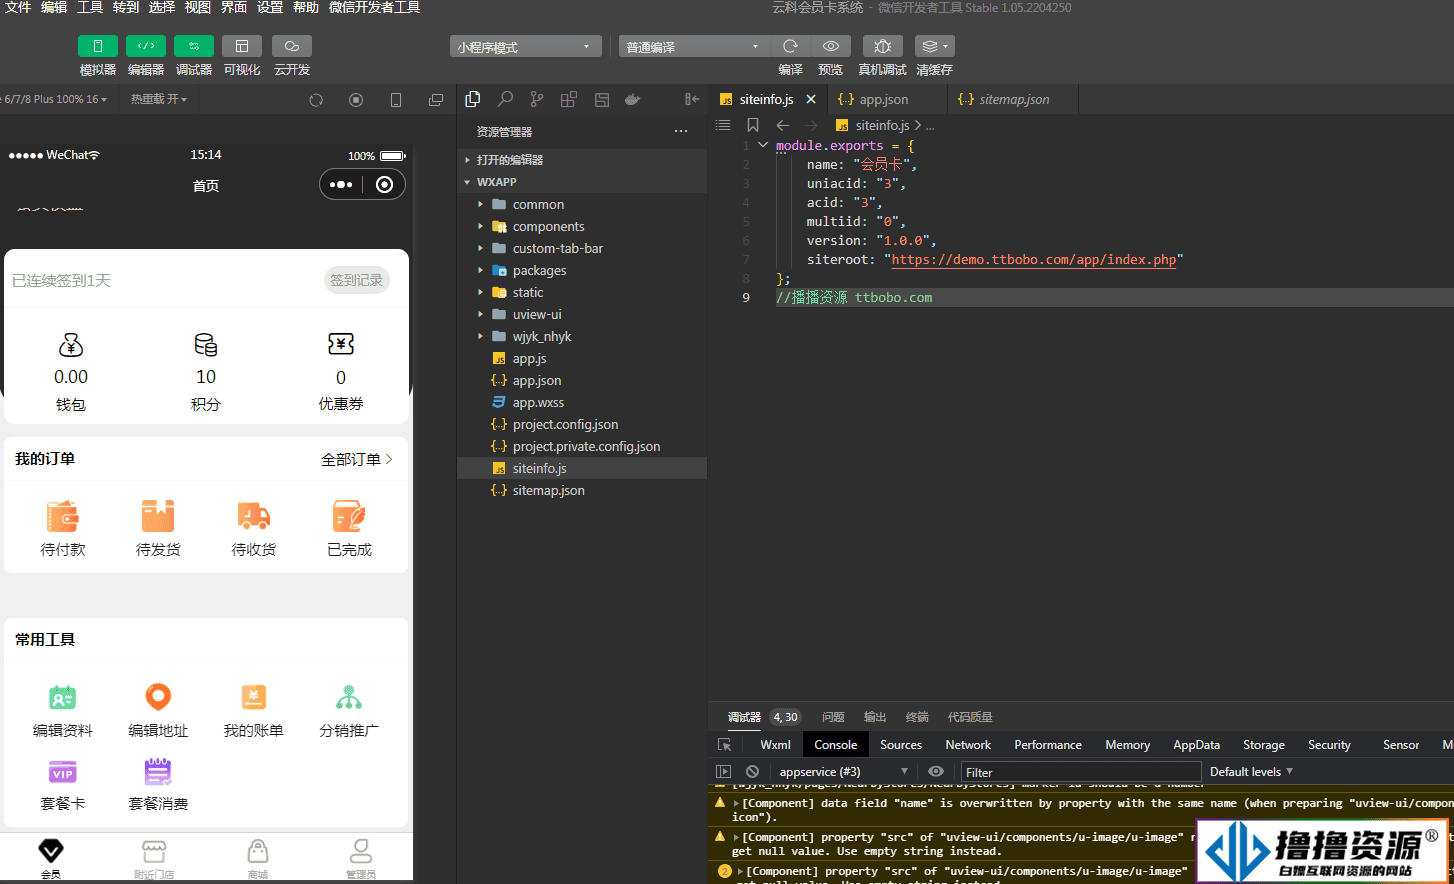Open the Cloud Development button
The width and height of the screenshot is (1454, 884).
[x=291, y=46]
